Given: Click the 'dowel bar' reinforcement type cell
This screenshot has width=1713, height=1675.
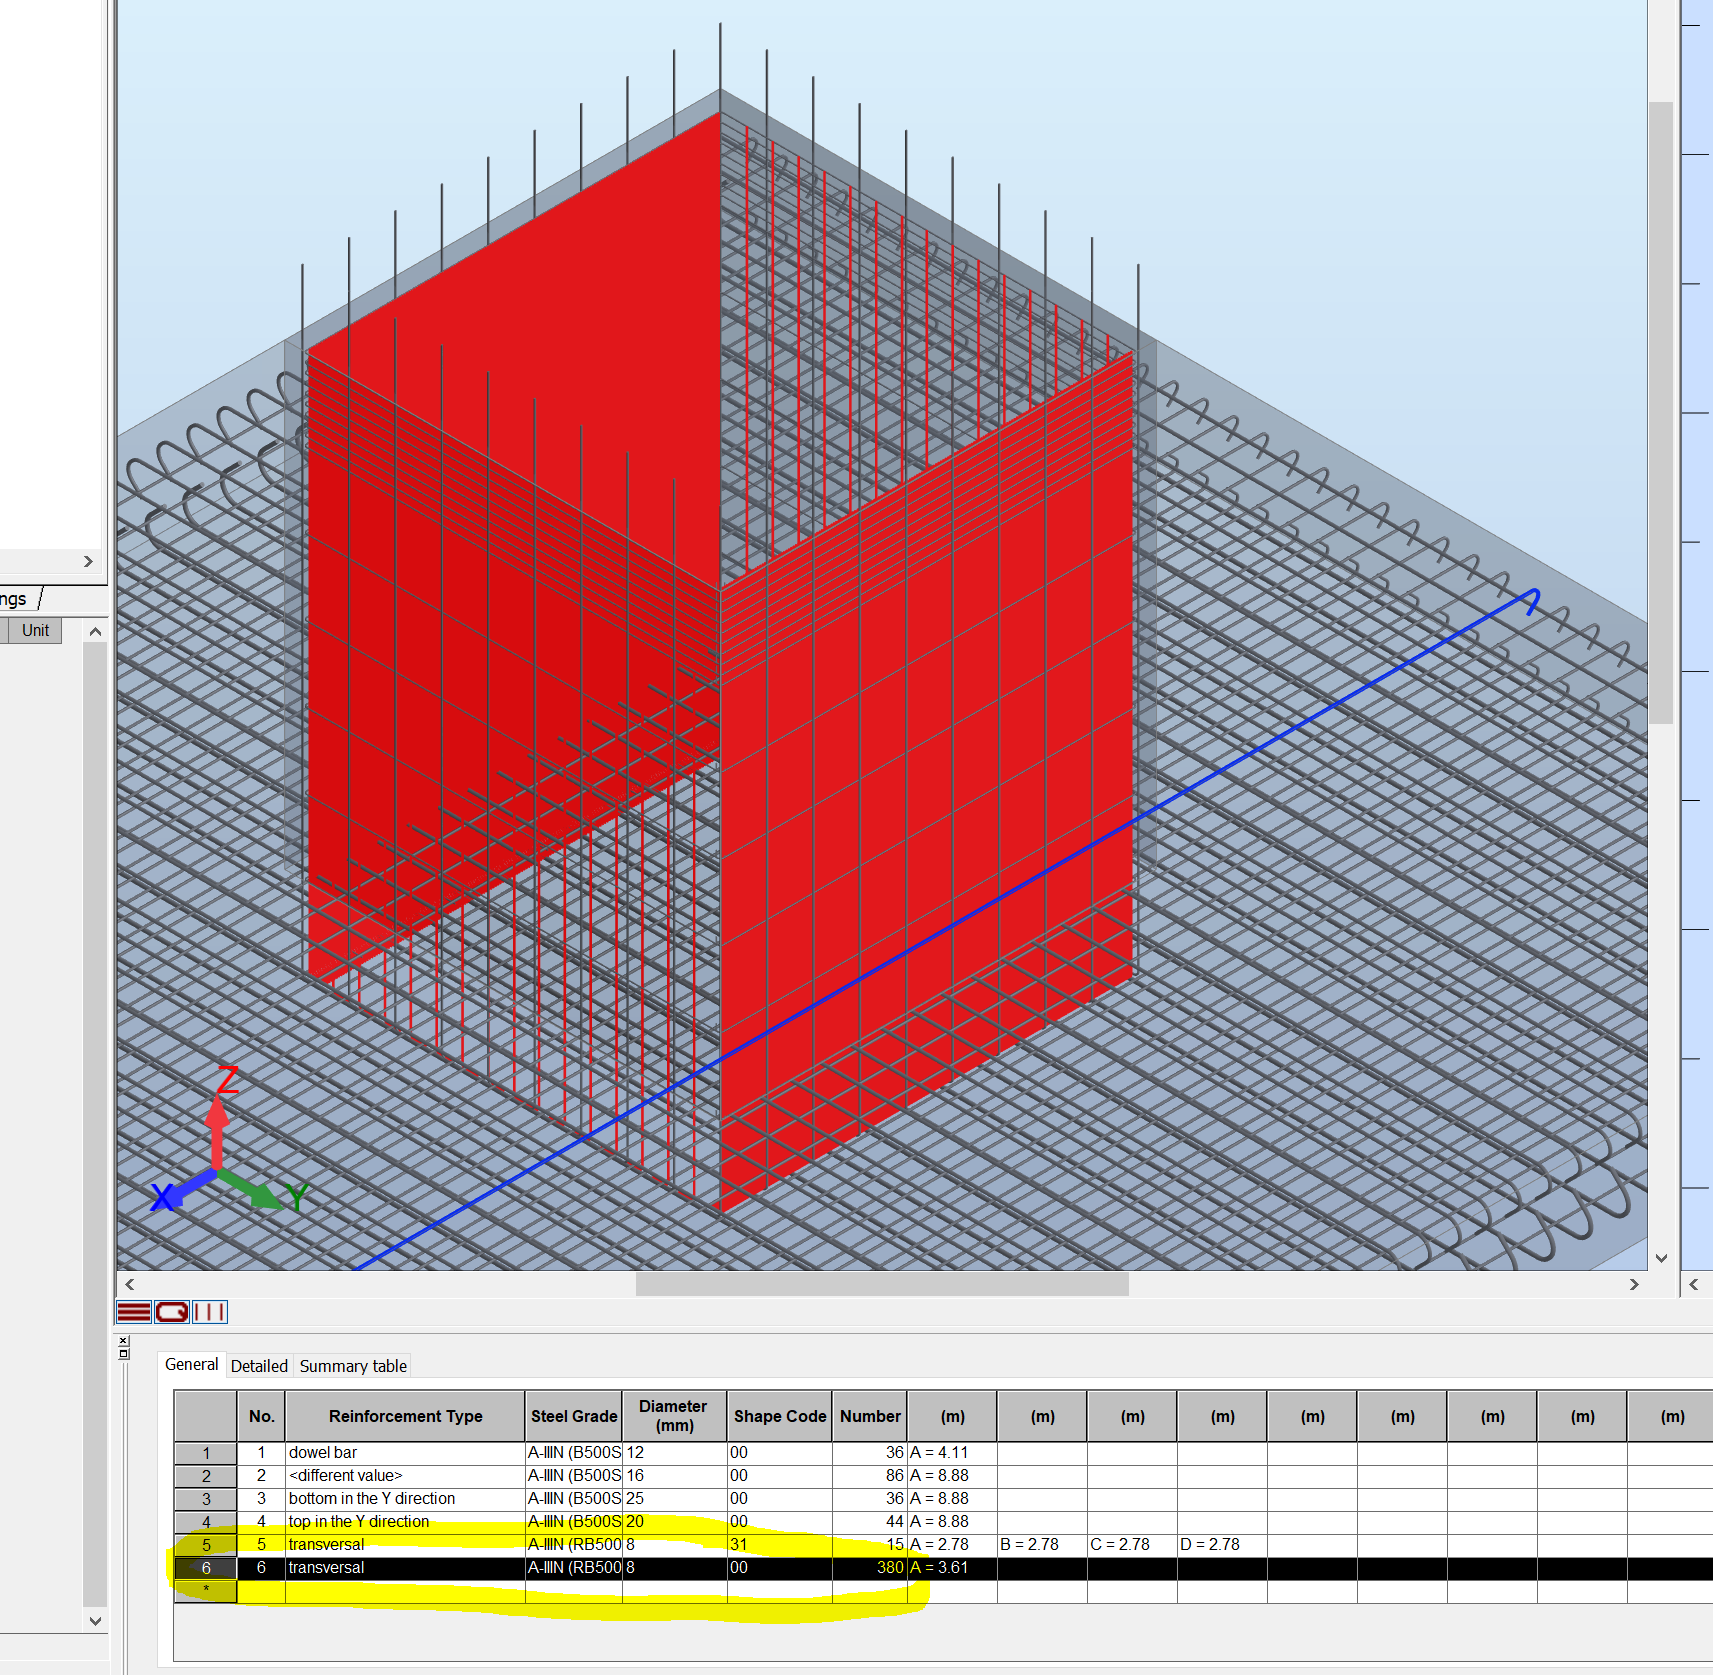Looking at the screenshot, I should pos(405,1453).
